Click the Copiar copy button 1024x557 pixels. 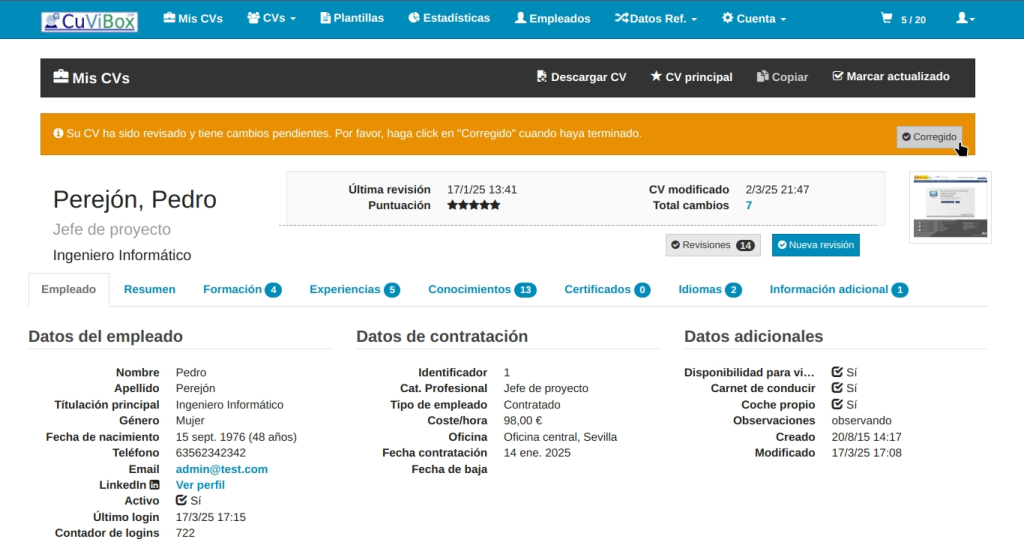coord(782,77)
